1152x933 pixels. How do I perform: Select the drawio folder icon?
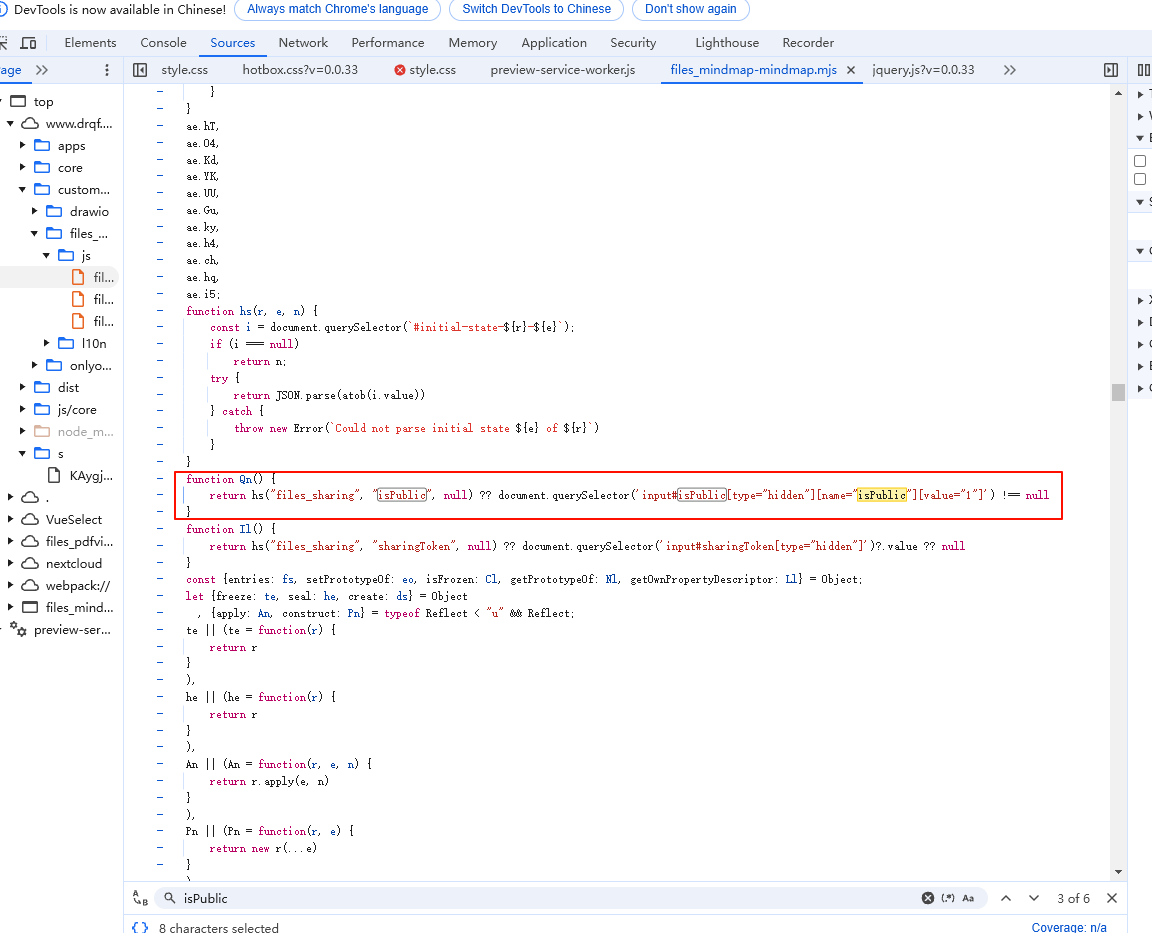[54, 212]
